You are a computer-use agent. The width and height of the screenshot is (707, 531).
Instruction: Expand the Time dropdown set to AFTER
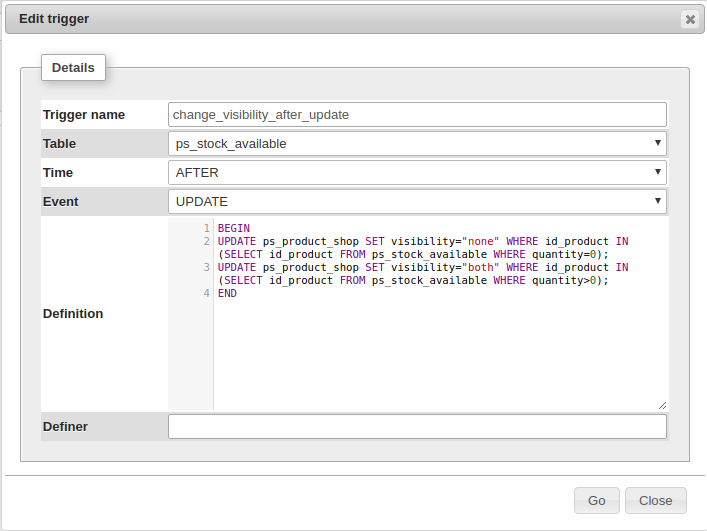pyautogui.click(x=417, y=172)
